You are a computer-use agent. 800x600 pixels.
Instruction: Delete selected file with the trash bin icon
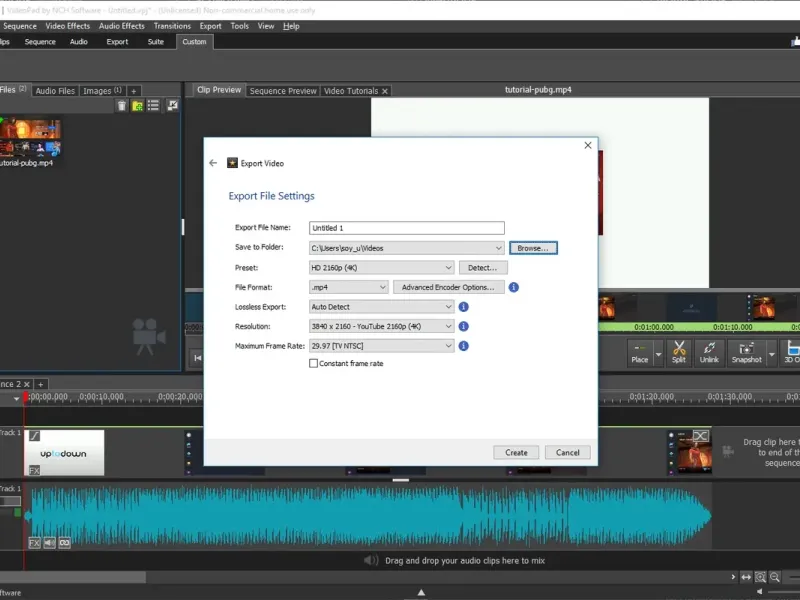[122, 106]
